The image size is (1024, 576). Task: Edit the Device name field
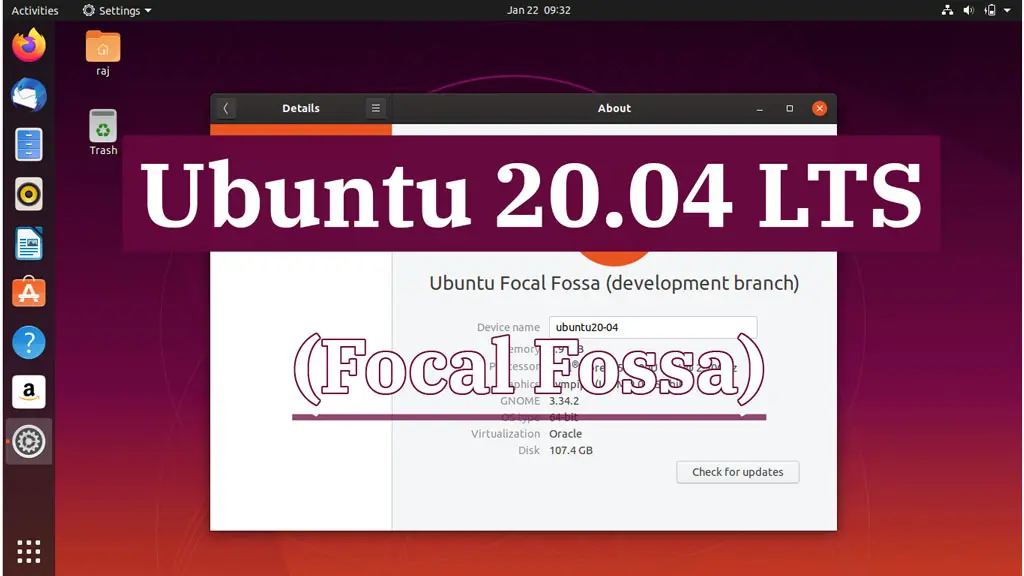click(653, 327)
